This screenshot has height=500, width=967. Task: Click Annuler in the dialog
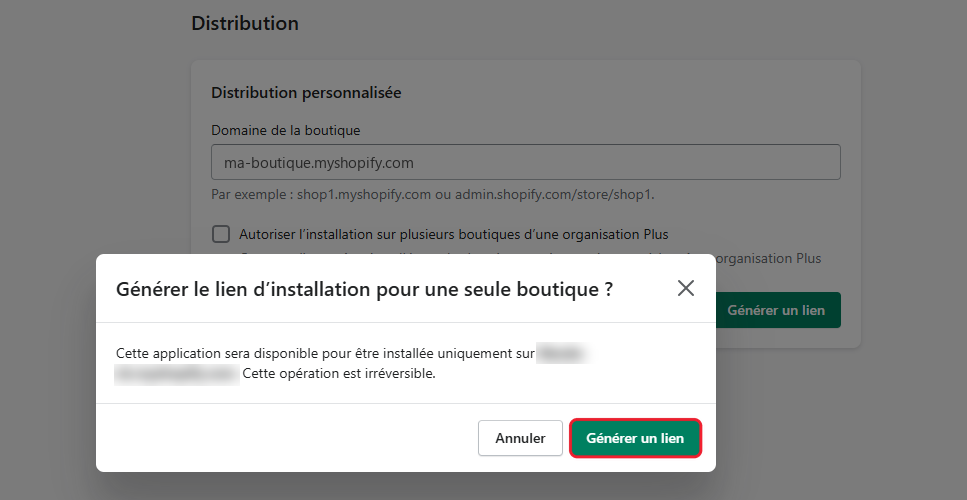click(x=520, y=438)
